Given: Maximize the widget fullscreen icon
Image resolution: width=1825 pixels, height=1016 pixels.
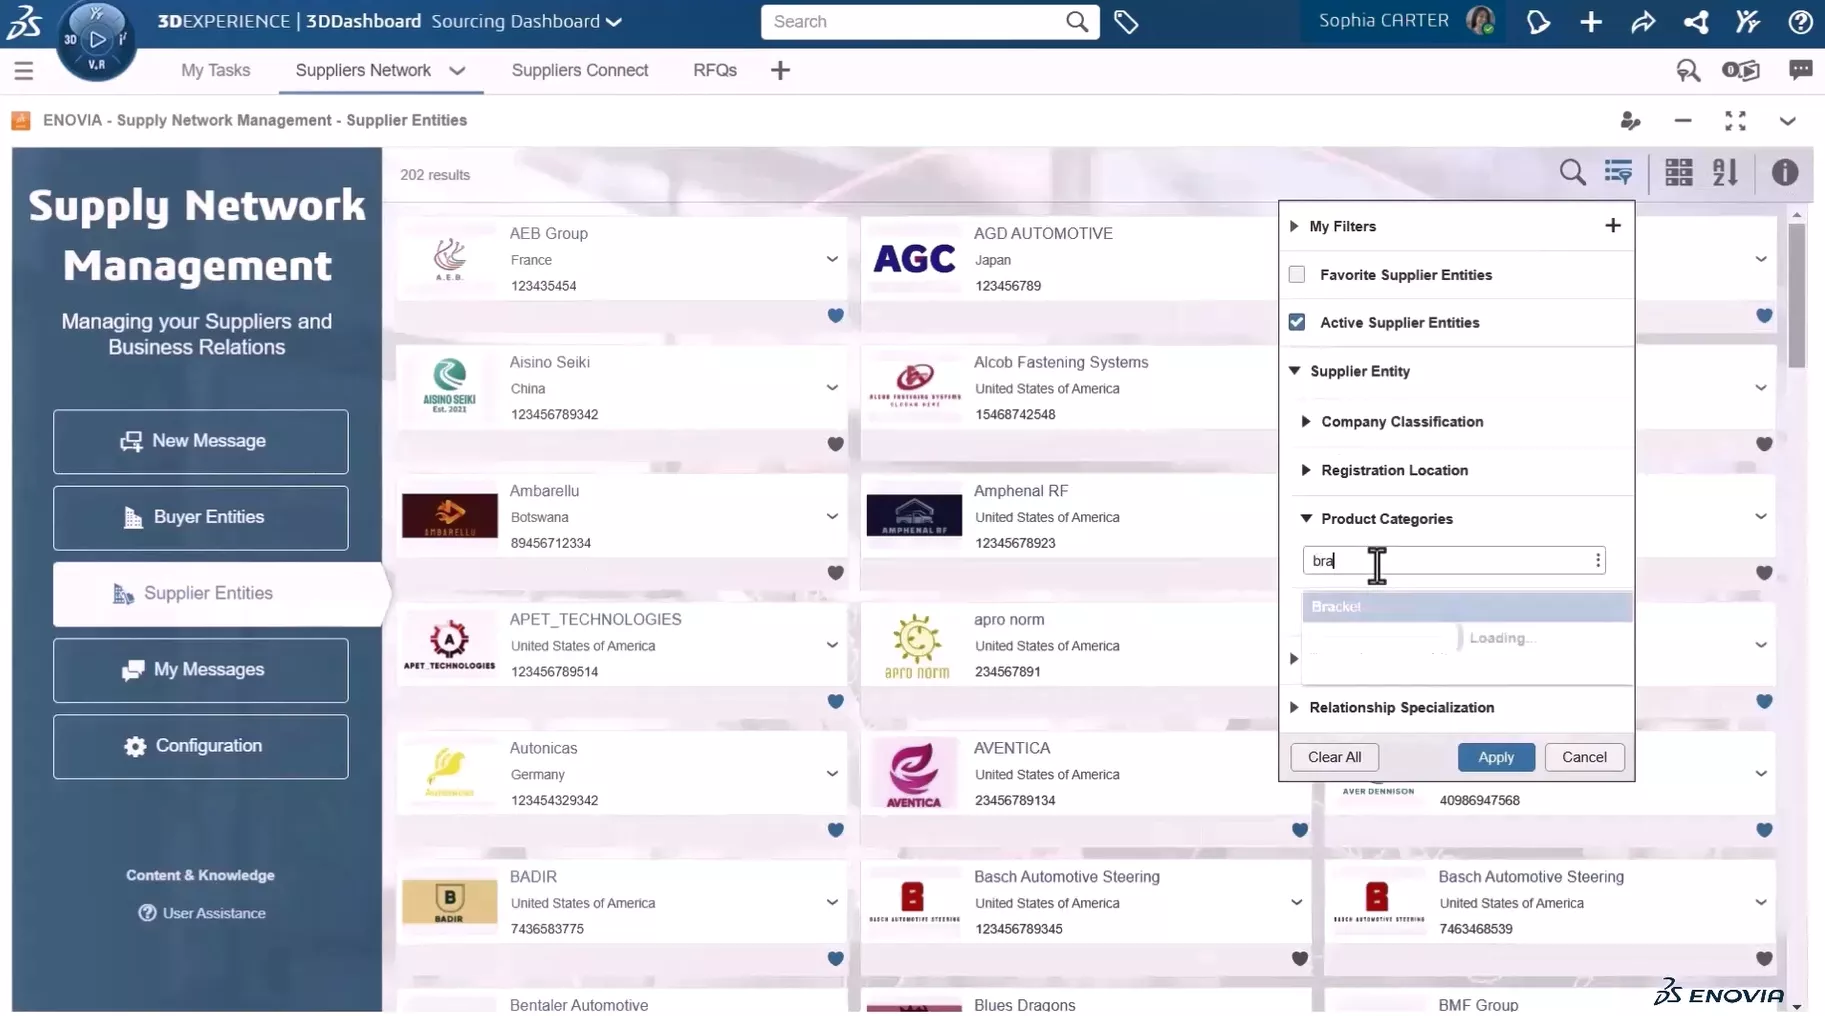Looking at the screenshot, I should click(x=1735, y=121).
